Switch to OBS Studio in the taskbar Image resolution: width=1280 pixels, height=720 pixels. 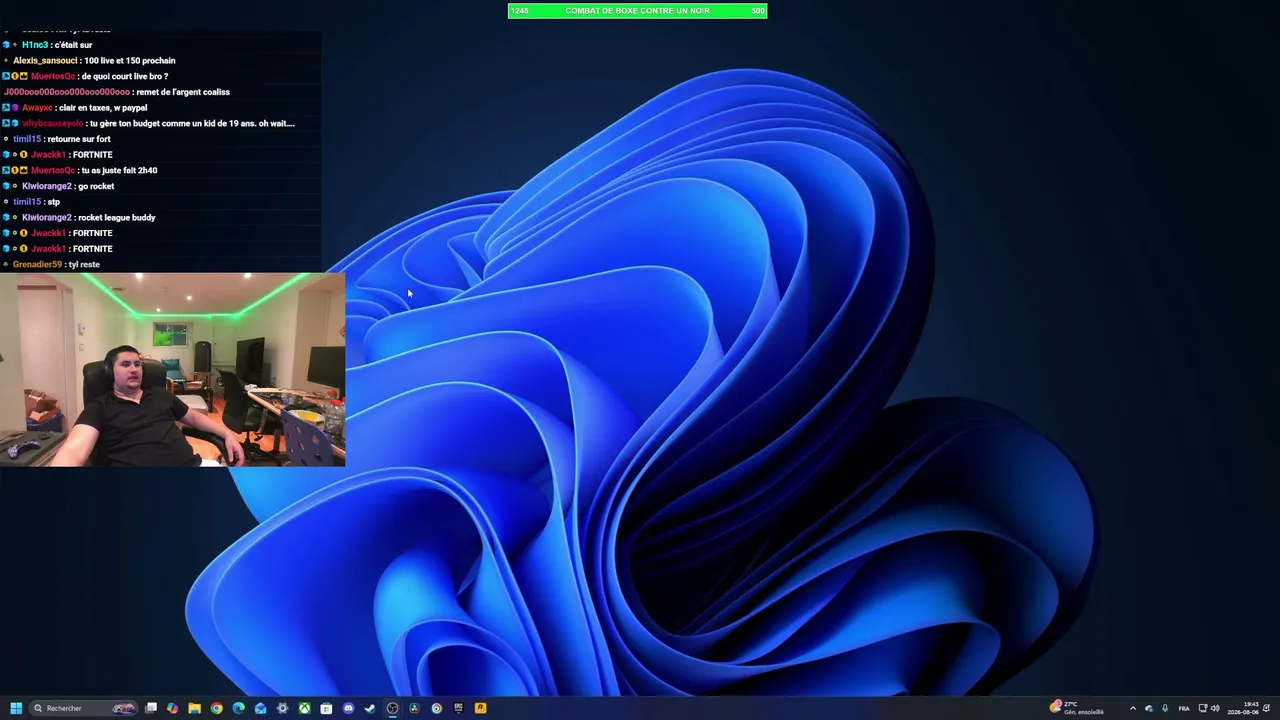393,708
